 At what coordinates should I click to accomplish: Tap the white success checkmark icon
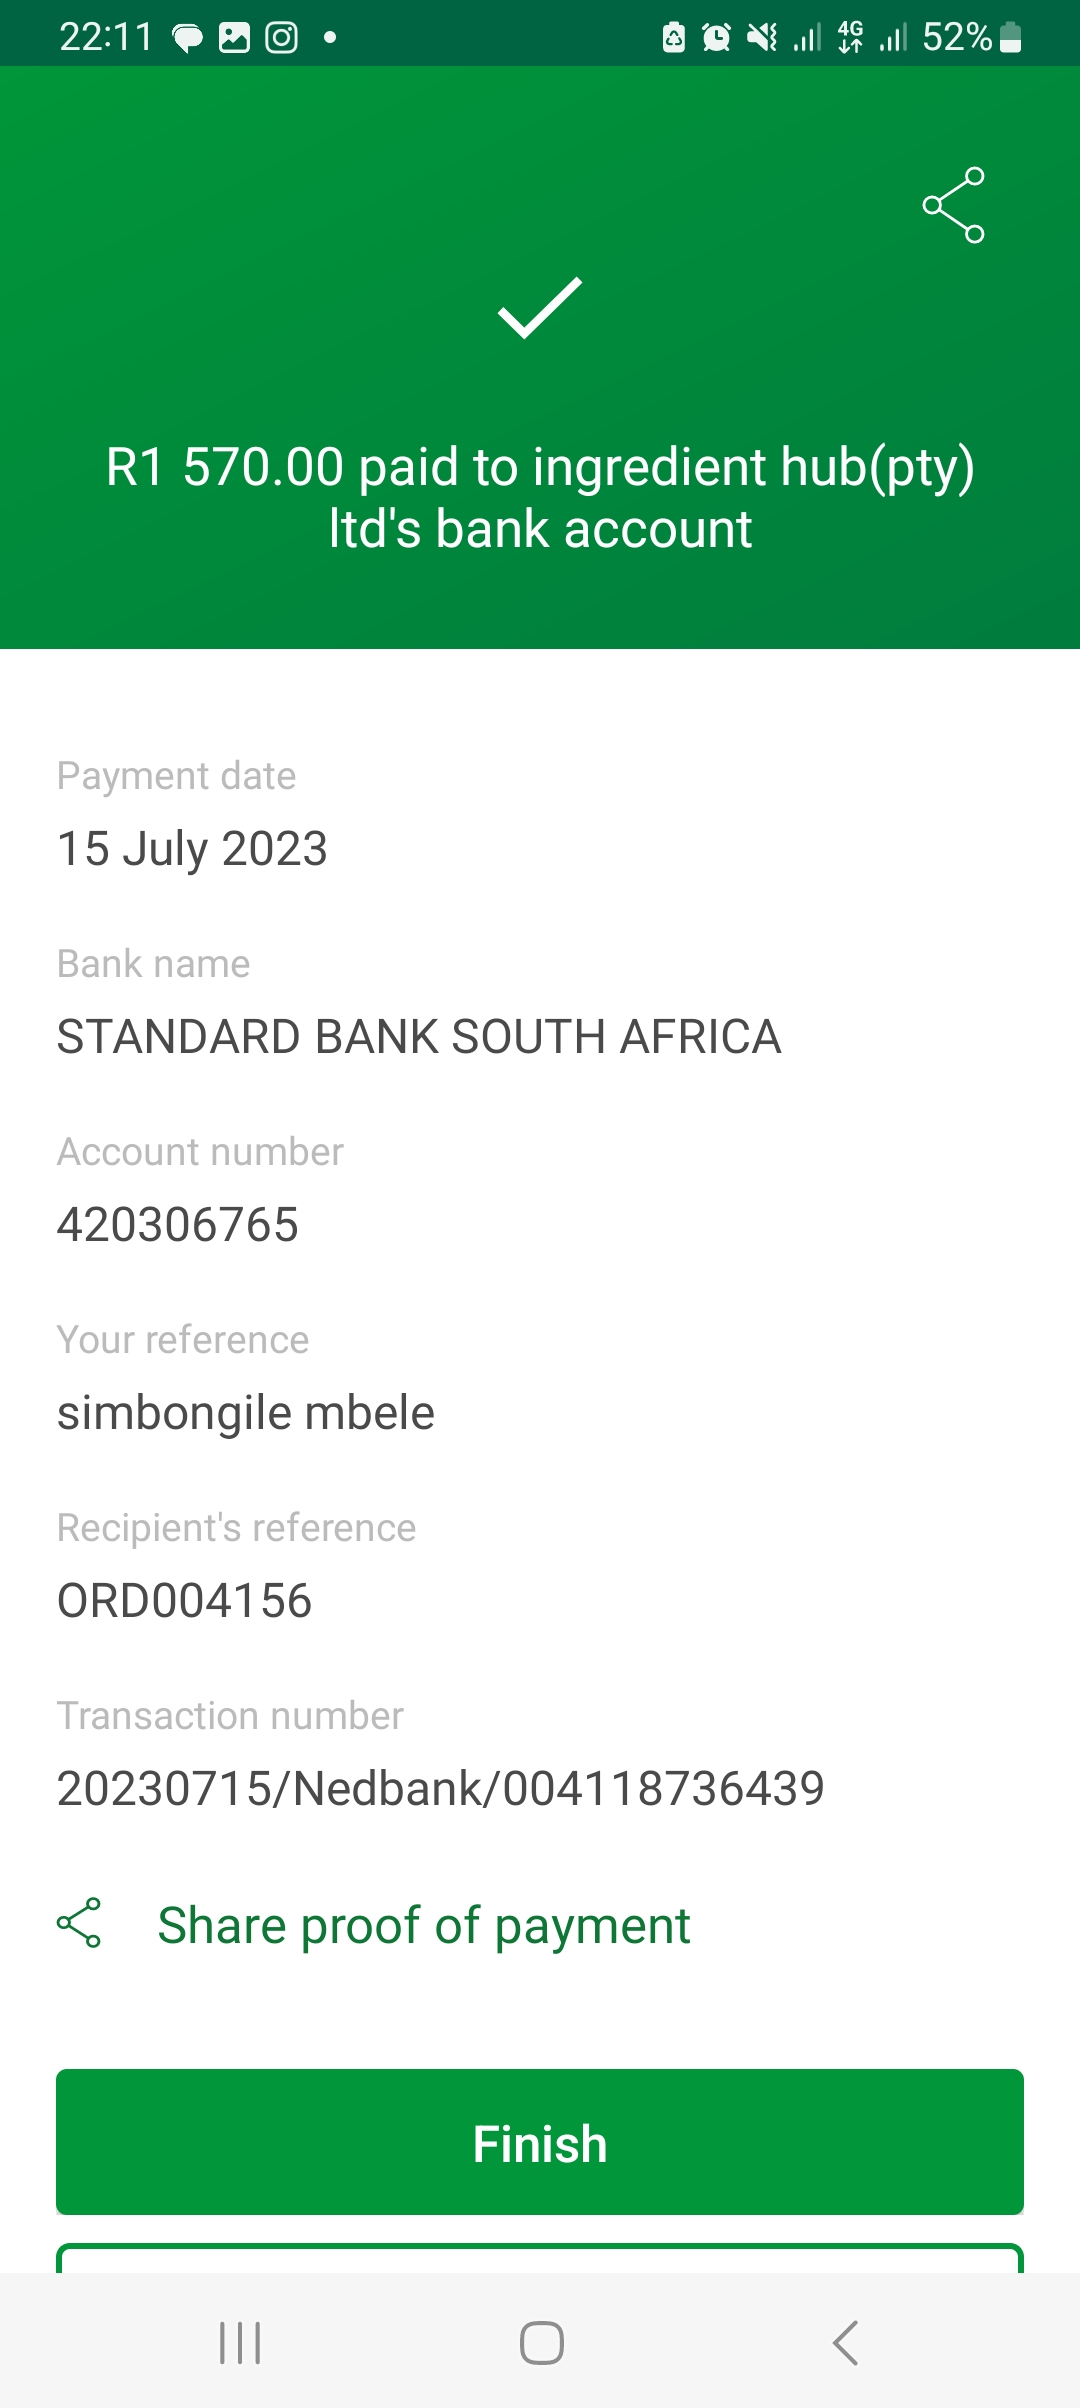click(540, 307)
